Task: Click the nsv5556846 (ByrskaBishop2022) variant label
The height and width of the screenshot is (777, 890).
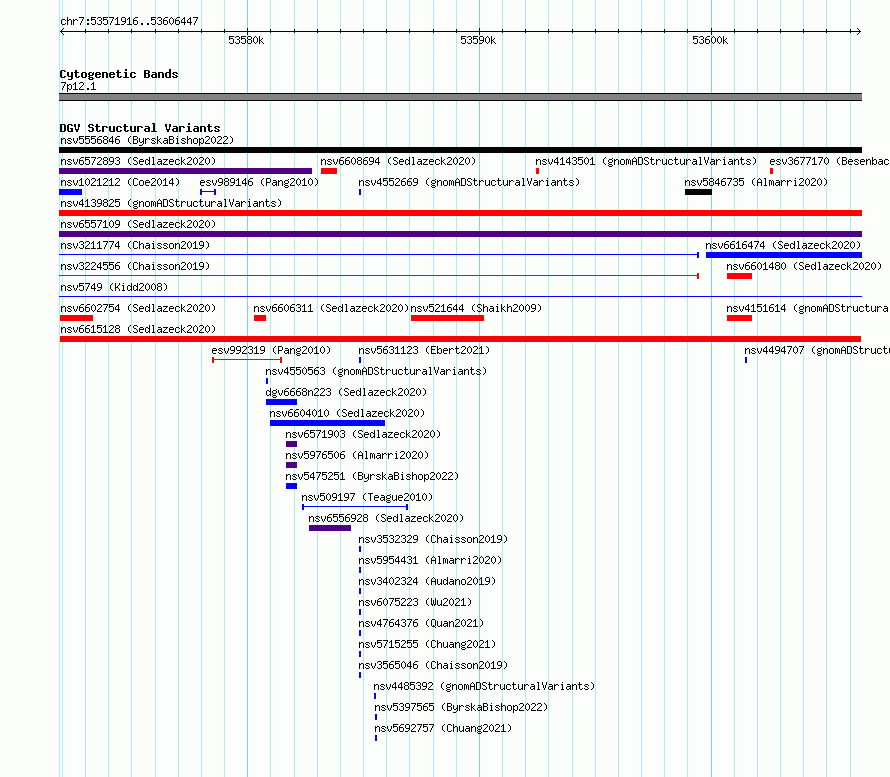Action: pos(147,140)
